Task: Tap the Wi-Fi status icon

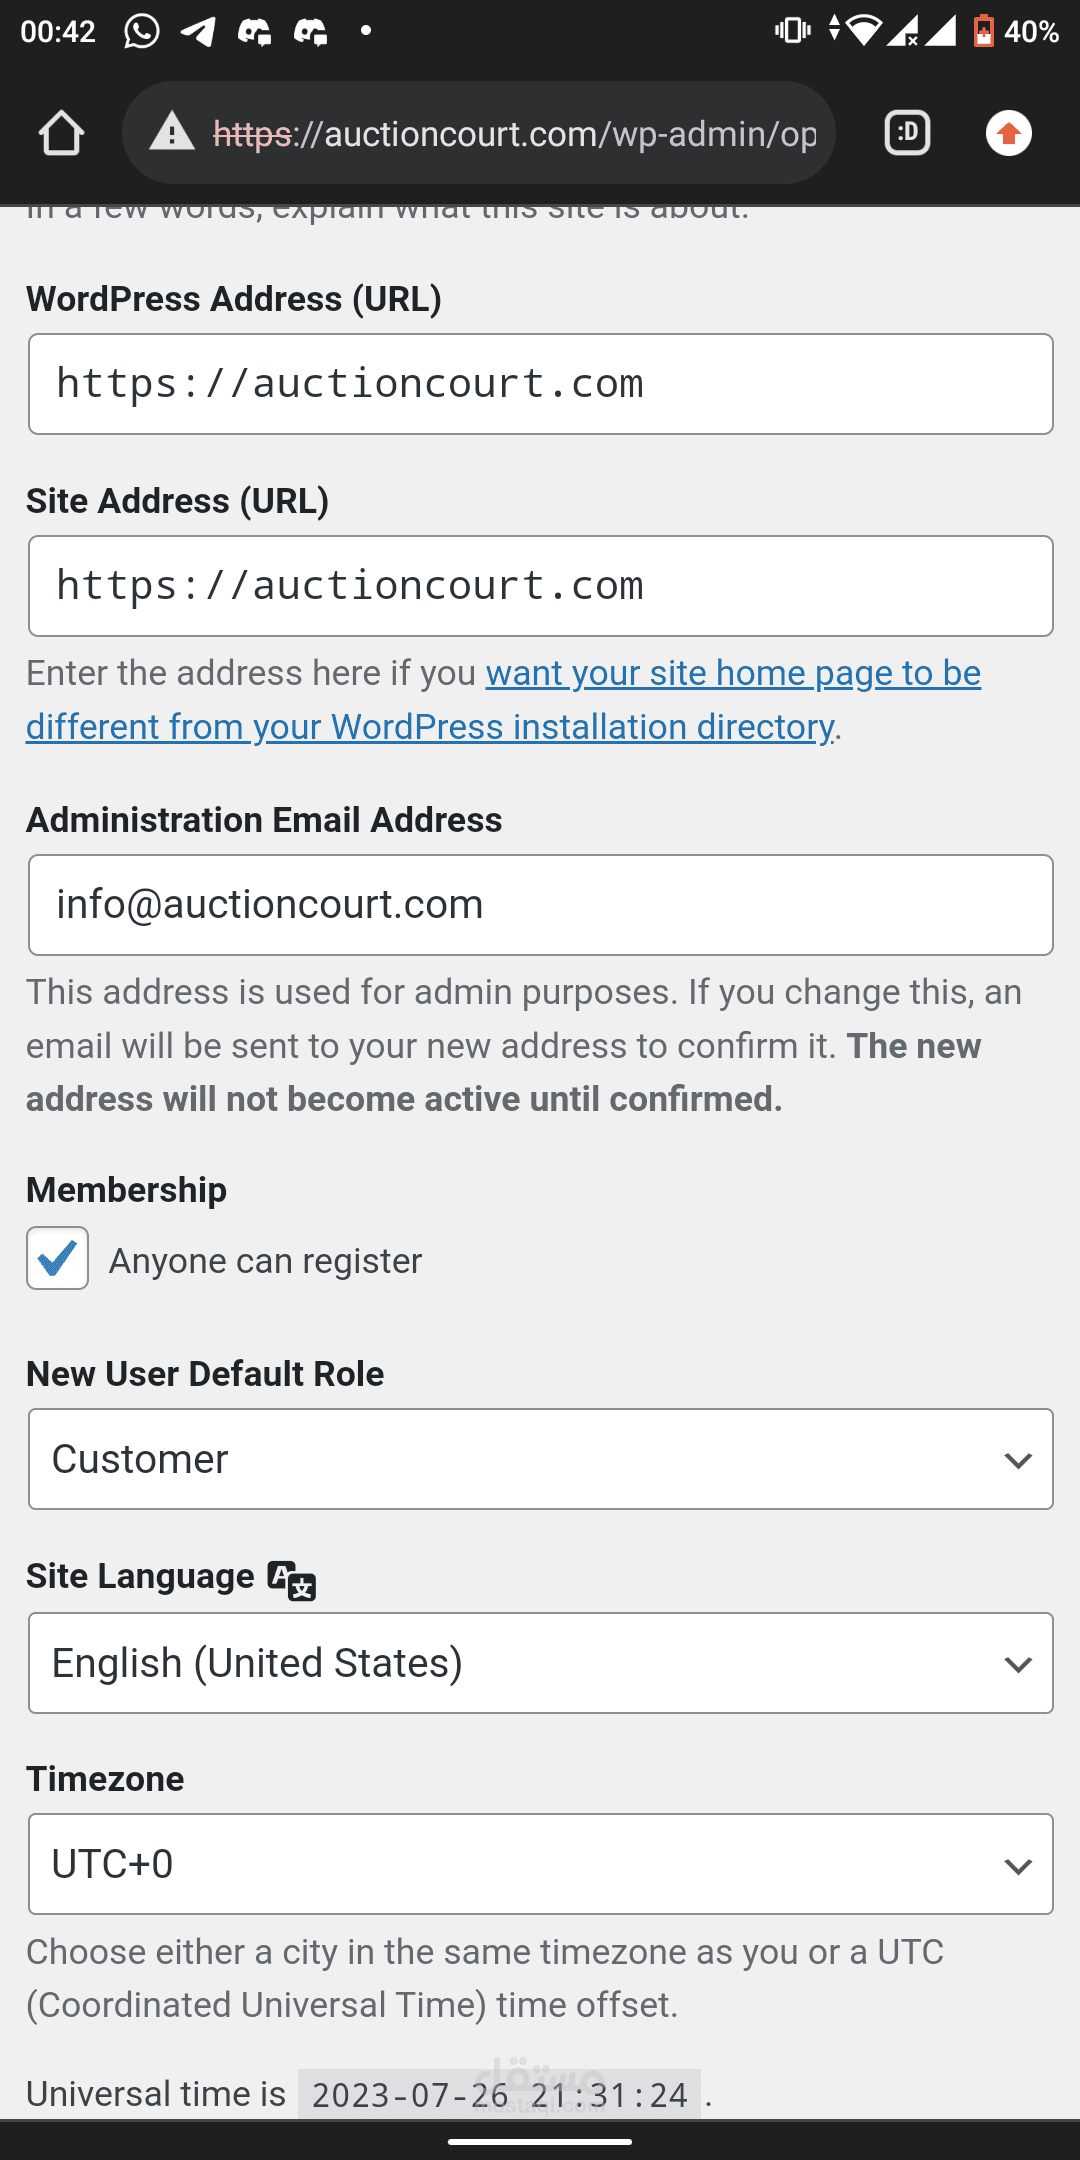Action: [866, 31]
